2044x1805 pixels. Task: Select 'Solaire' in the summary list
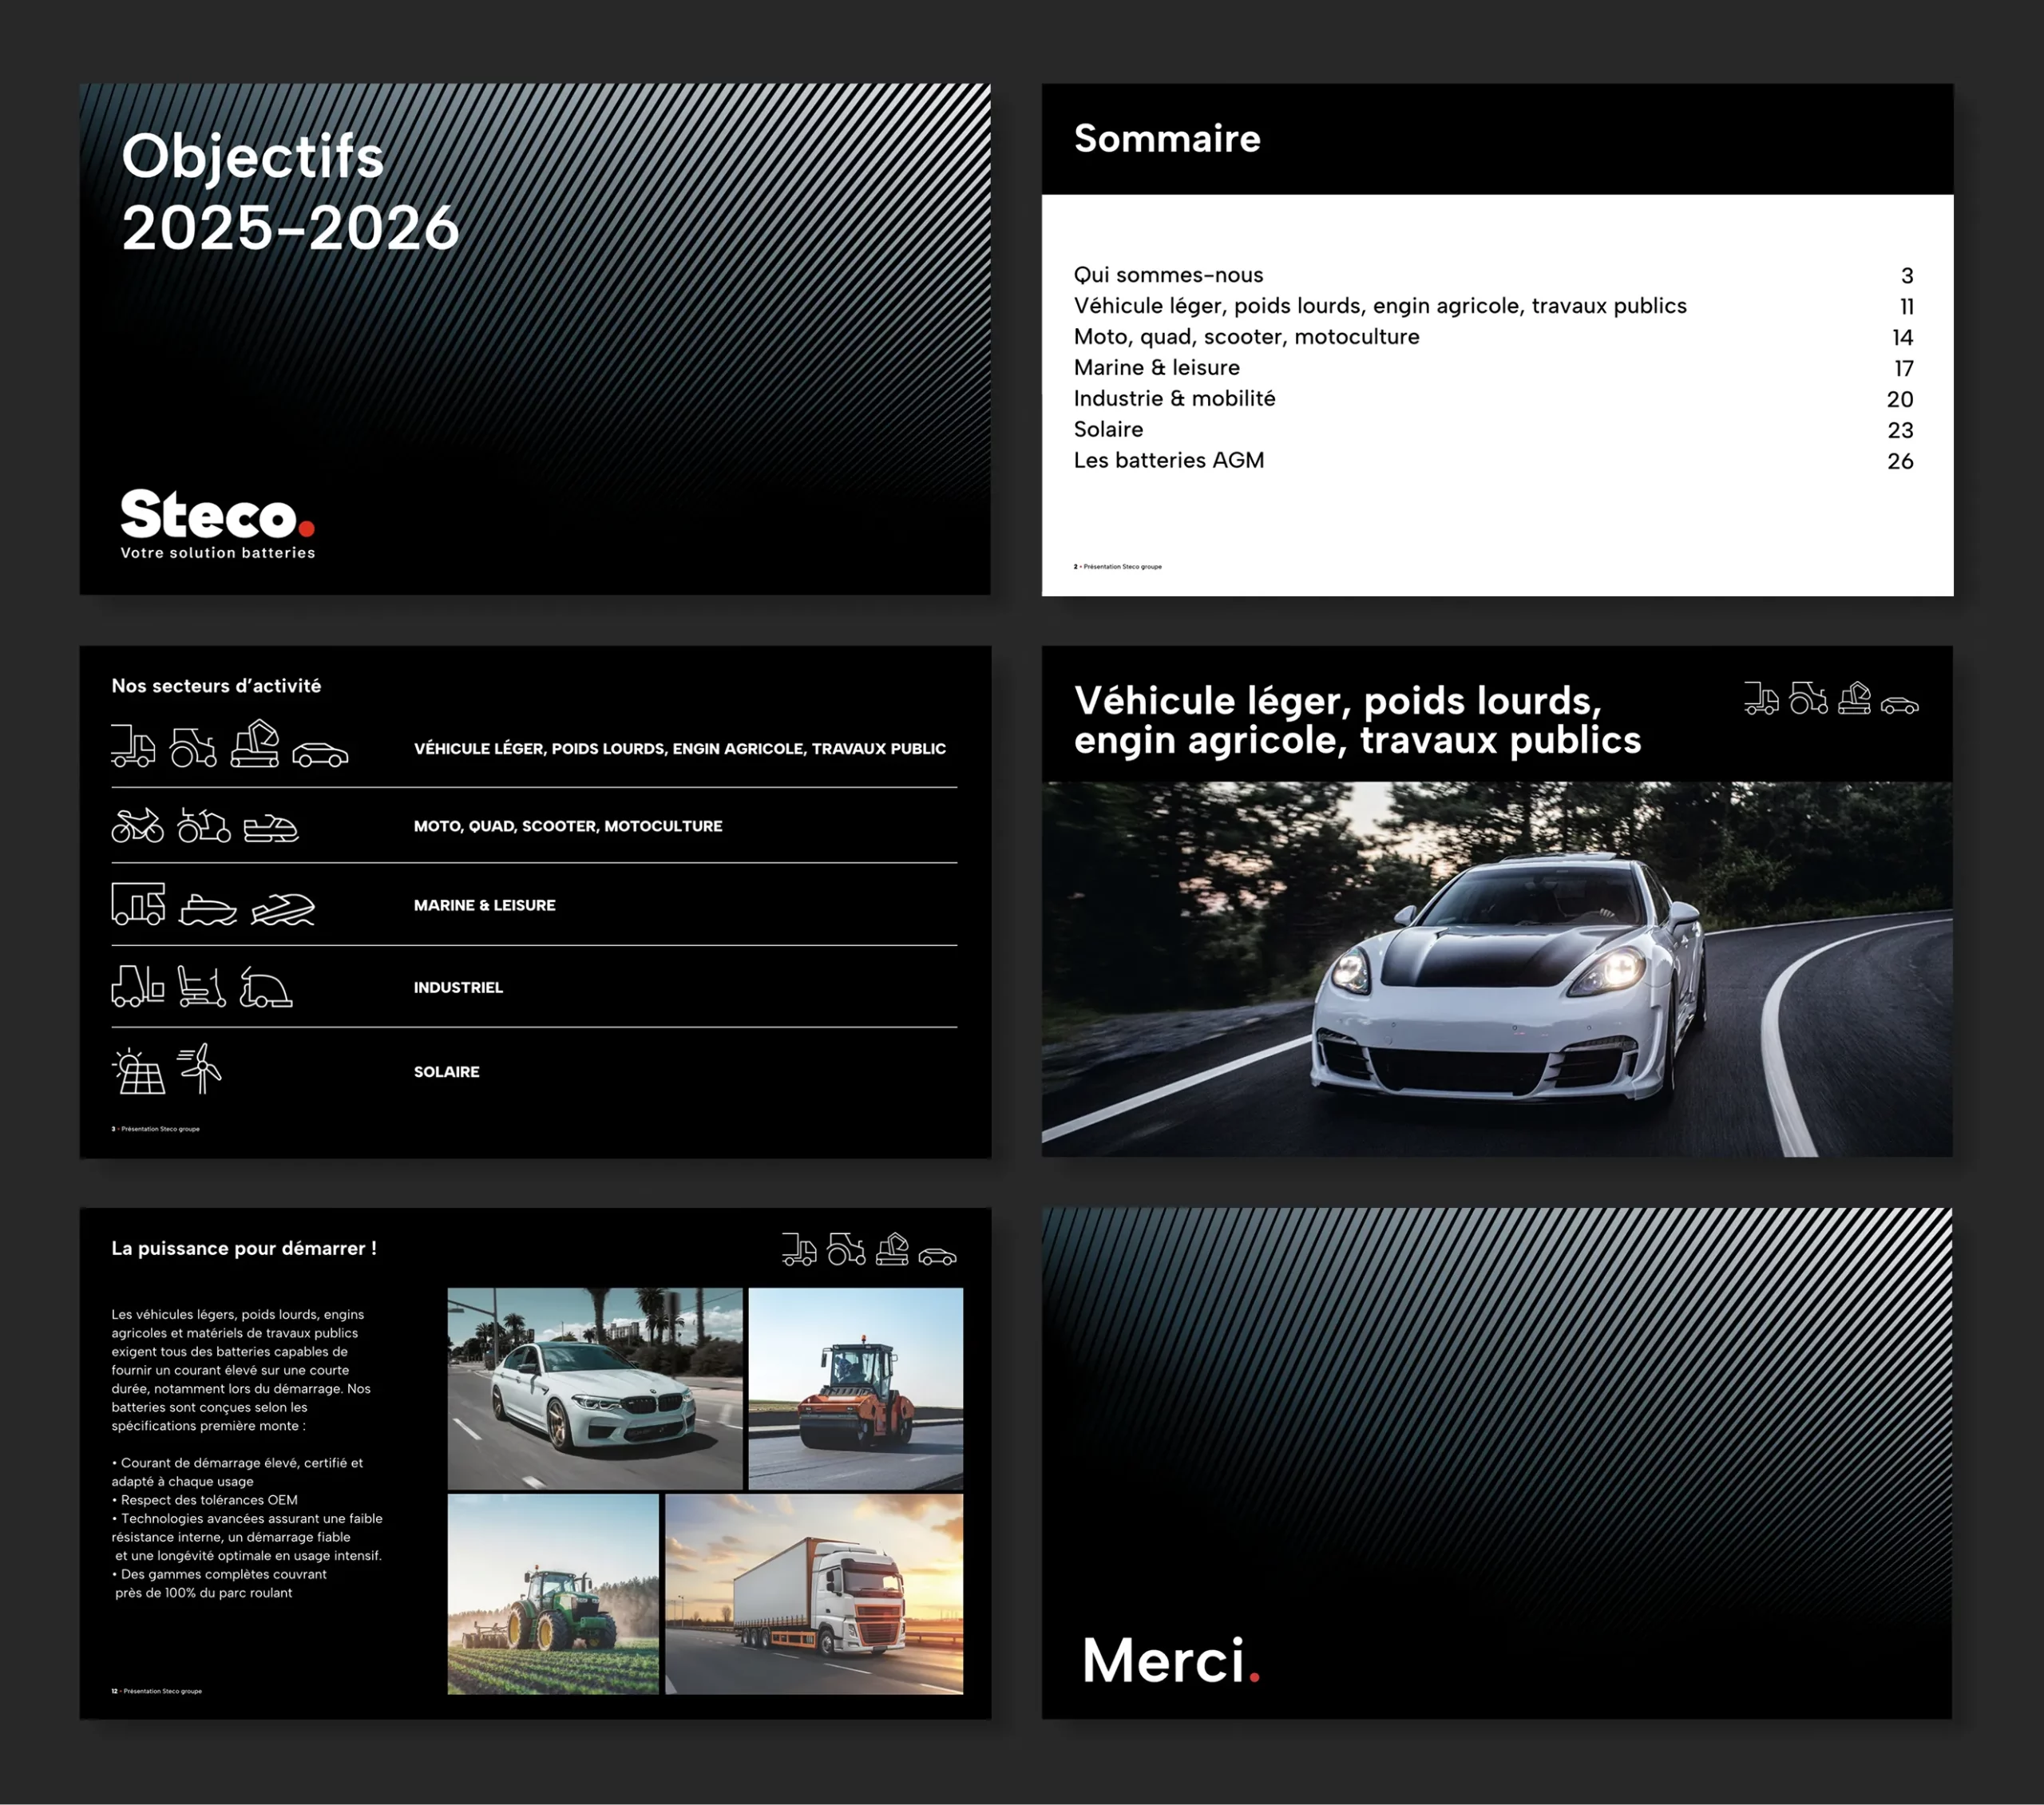pos(1108,430)
